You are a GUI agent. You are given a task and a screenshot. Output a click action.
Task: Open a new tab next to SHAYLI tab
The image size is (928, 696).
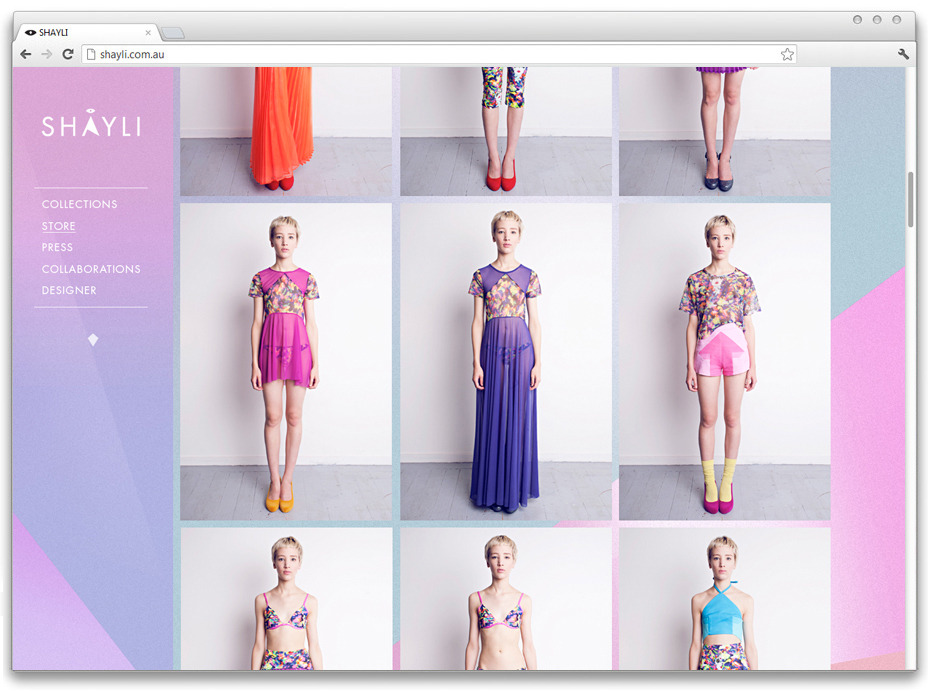click(173, 33)
